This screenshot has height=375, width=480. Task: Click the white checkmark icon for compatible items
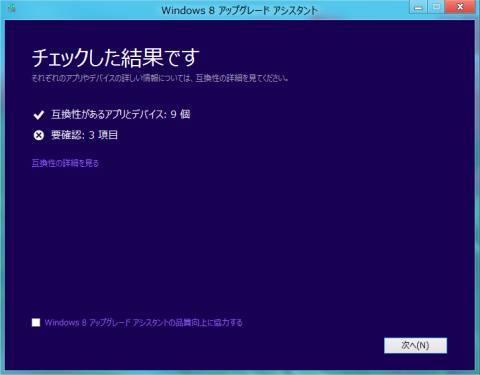39,115
